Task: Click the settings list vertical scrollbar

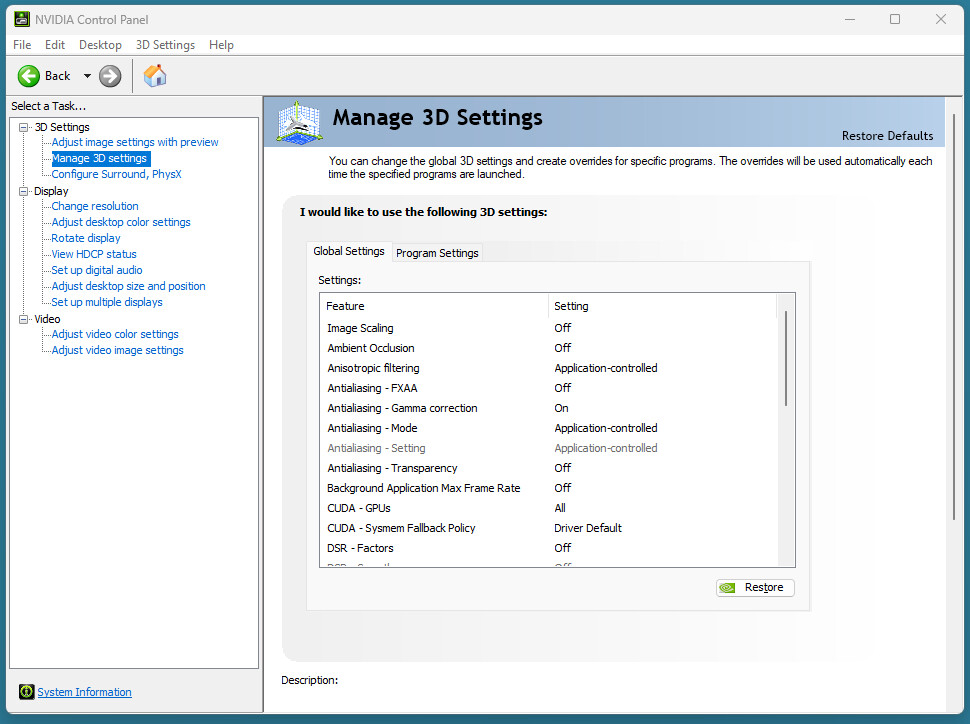Action: tap(786, 359)
